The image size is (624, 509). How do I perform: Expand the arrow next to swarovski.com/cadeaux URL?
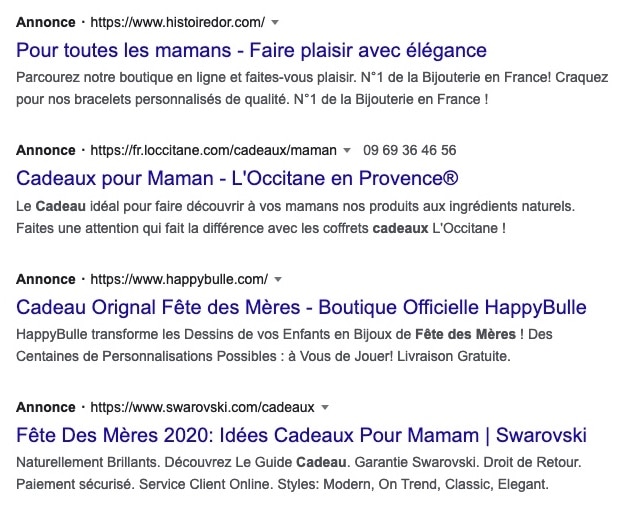325,408
